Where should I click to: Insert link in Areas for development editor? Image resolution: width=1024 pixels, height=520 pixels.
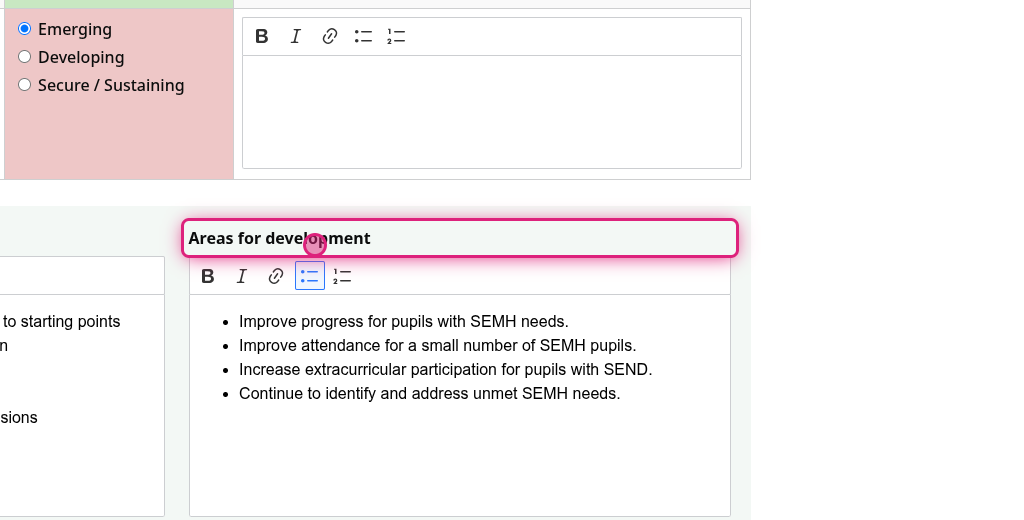tap(276, 276)
